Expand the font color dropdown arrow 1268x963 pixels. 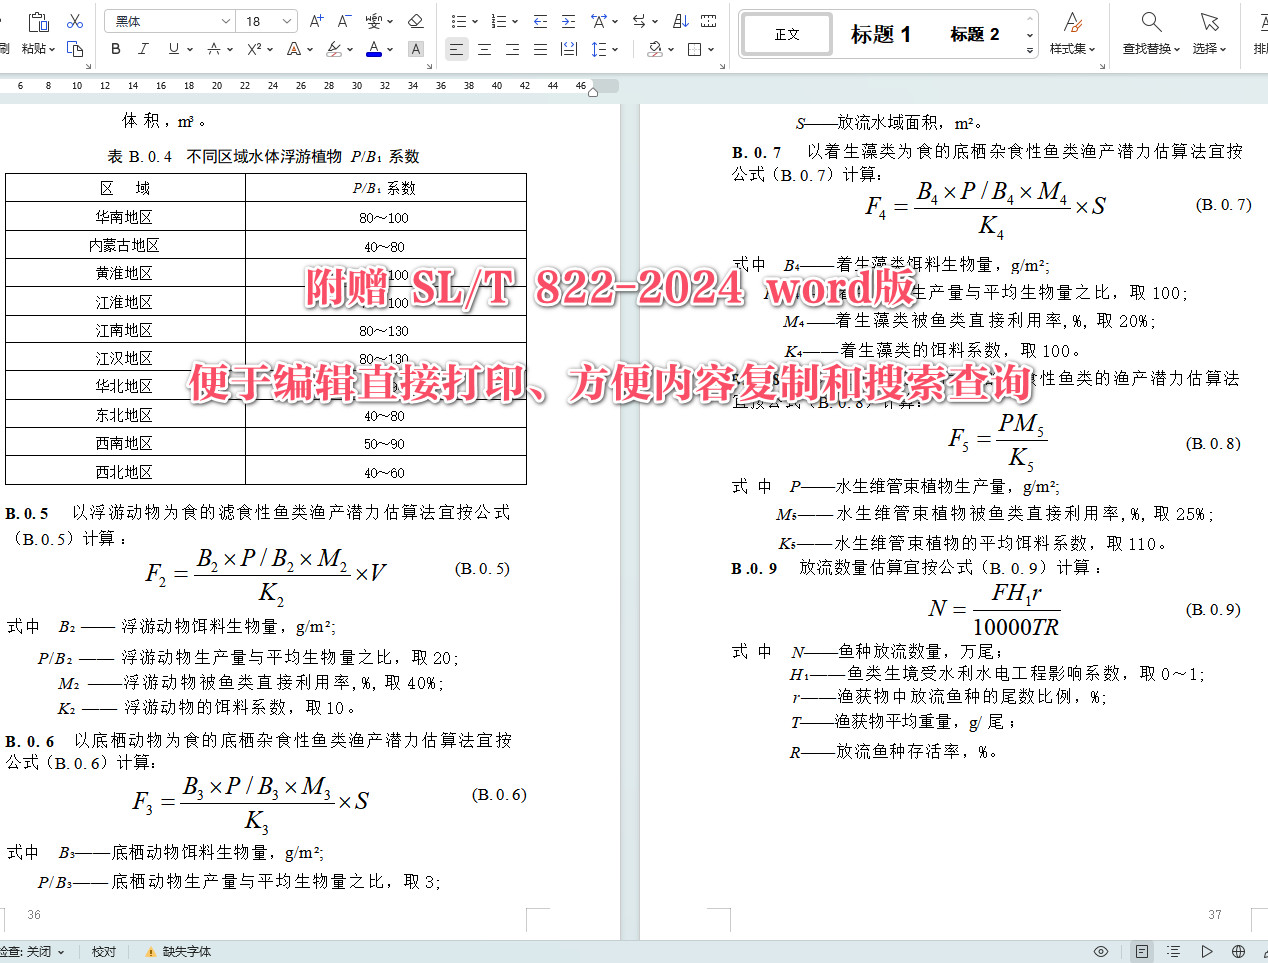(389, 49)
